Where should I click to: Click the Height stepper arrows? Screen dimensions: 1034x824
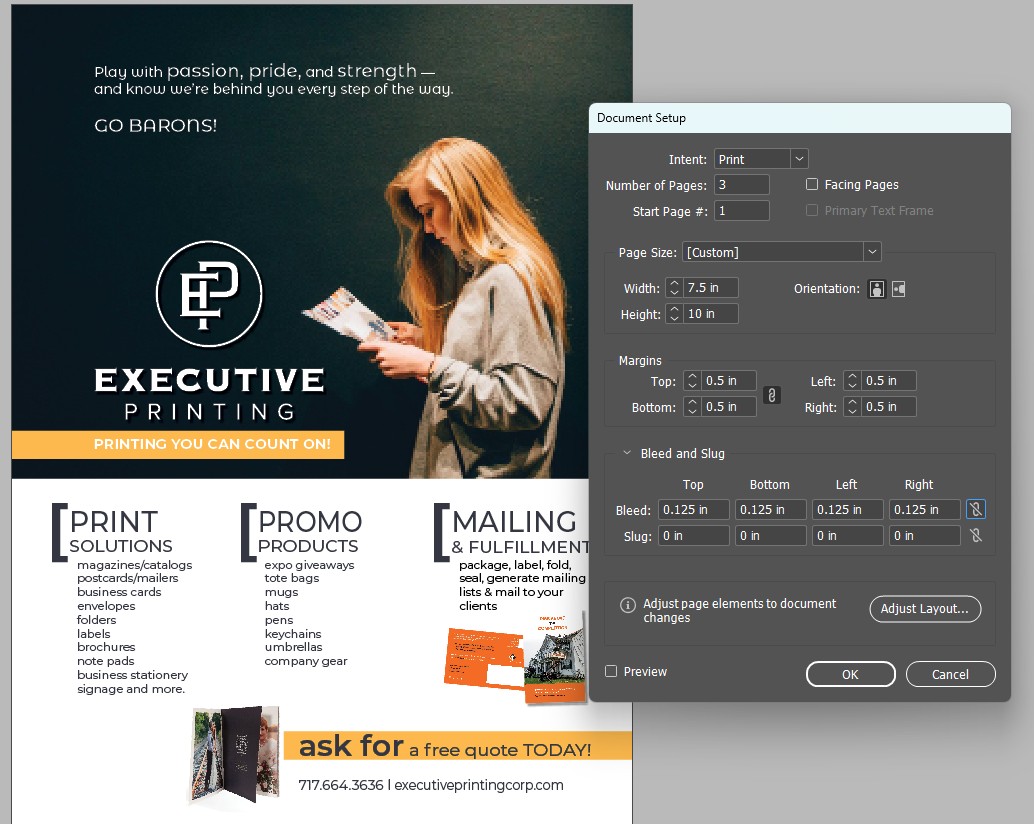click(674, 314)
